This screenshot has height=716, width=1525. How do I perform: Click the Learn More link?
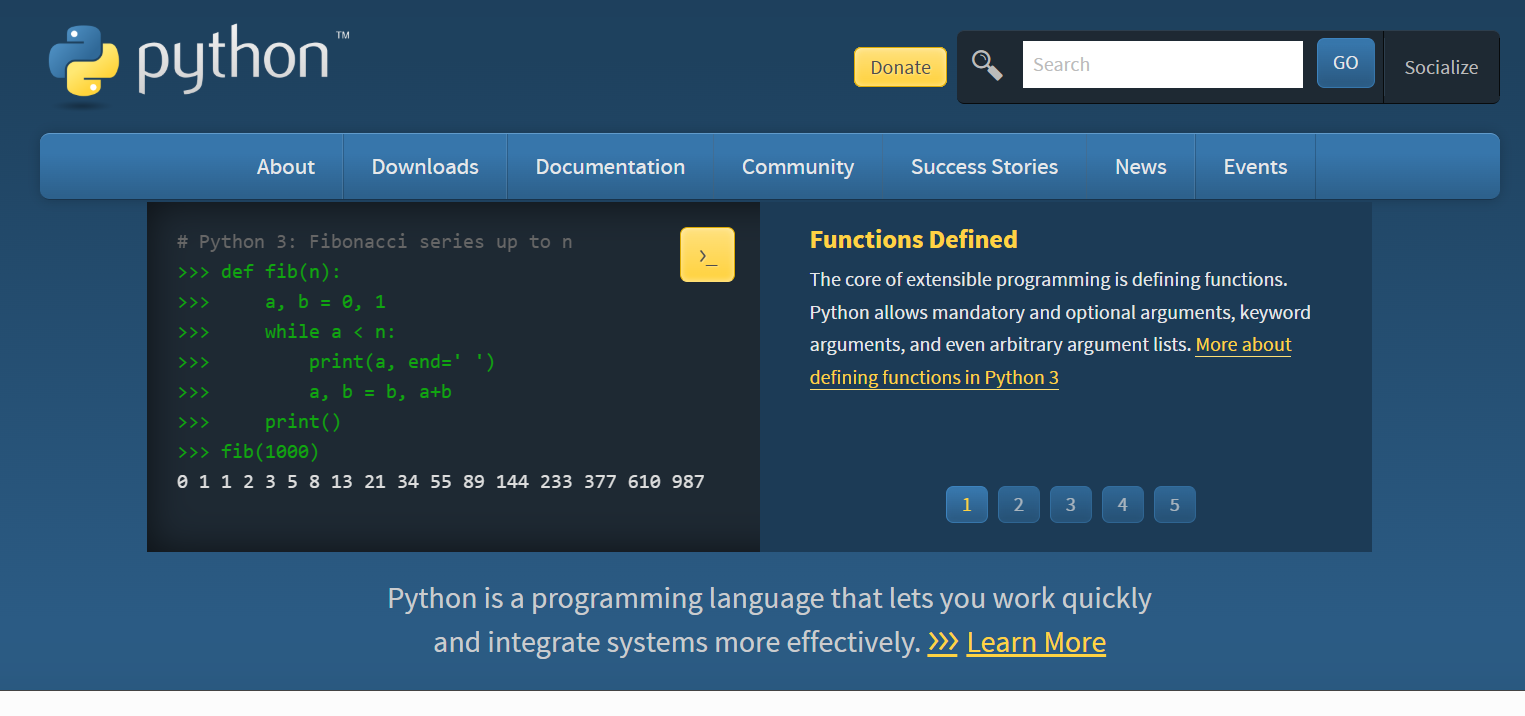coord(1035,642)
